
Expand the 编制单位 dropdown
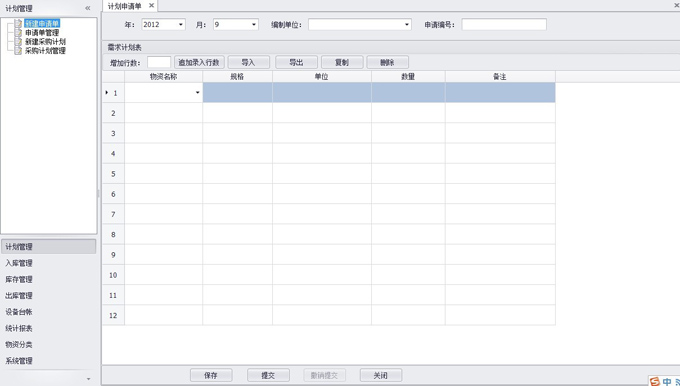click(x=407, y=25)
